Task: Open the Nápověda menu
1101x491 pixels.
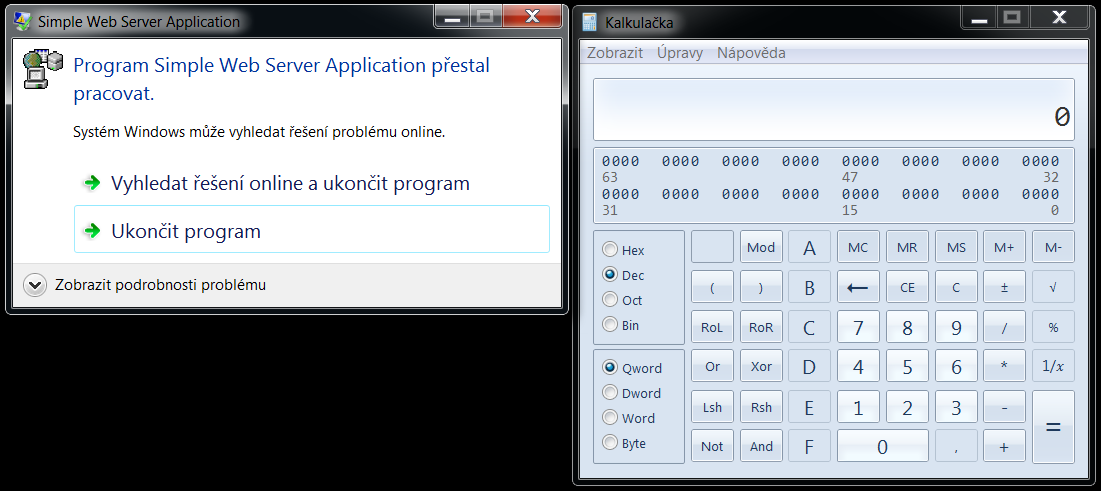Action: [x=751, y=53]
